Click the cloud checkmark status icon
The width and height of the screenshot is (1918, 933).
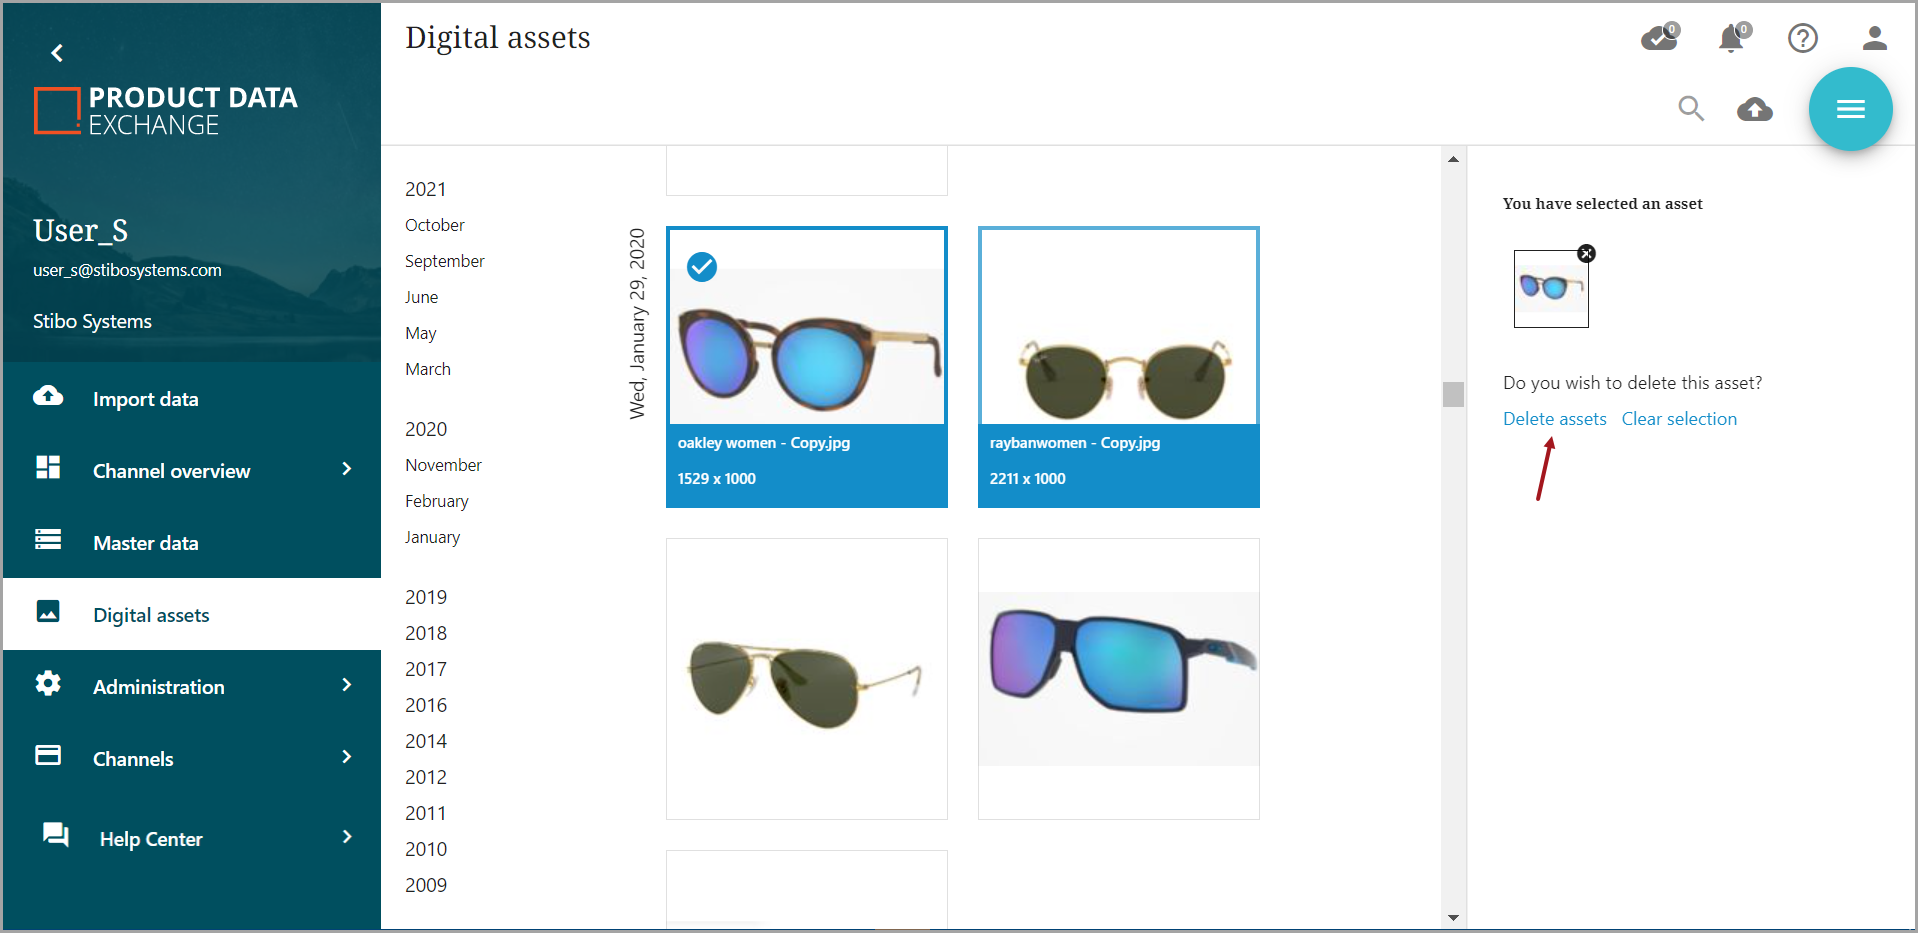1659,39
